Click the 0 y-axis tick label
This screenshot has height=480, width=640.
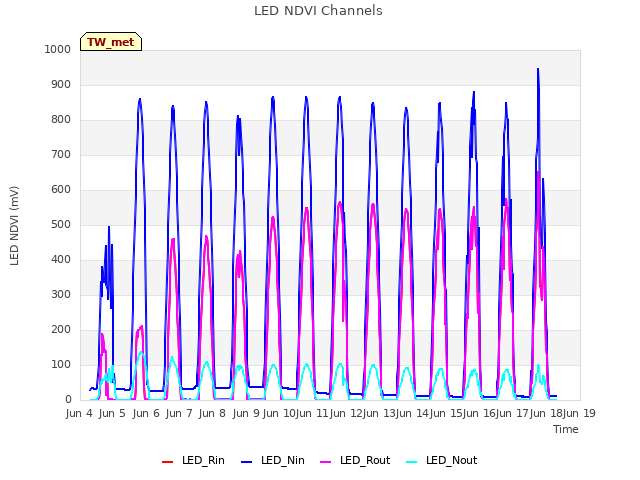(68, 400)
